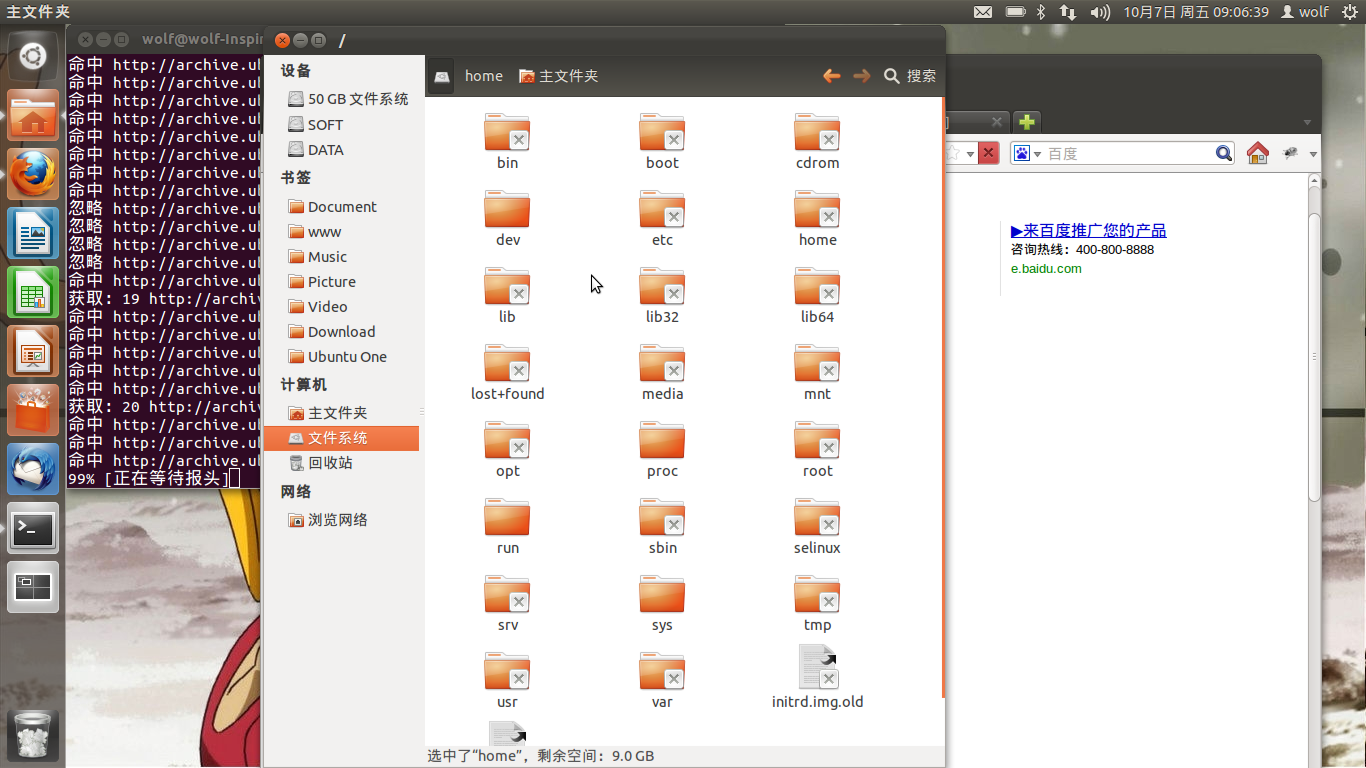The image size is (1366, 768).
Task: Click the 主文件夹 path bar button
Action: point(558,76)
